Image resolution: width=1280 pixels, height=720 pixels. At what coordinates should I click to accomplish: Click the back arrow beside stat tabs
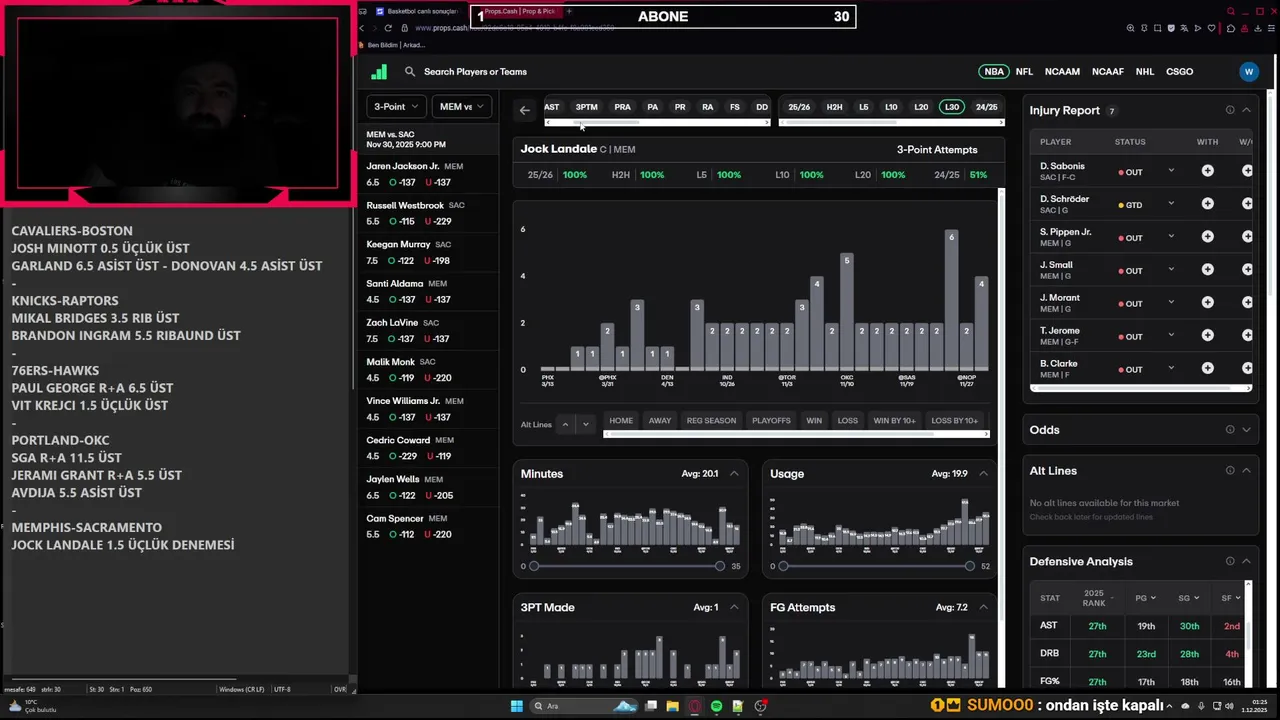point(525,110)
